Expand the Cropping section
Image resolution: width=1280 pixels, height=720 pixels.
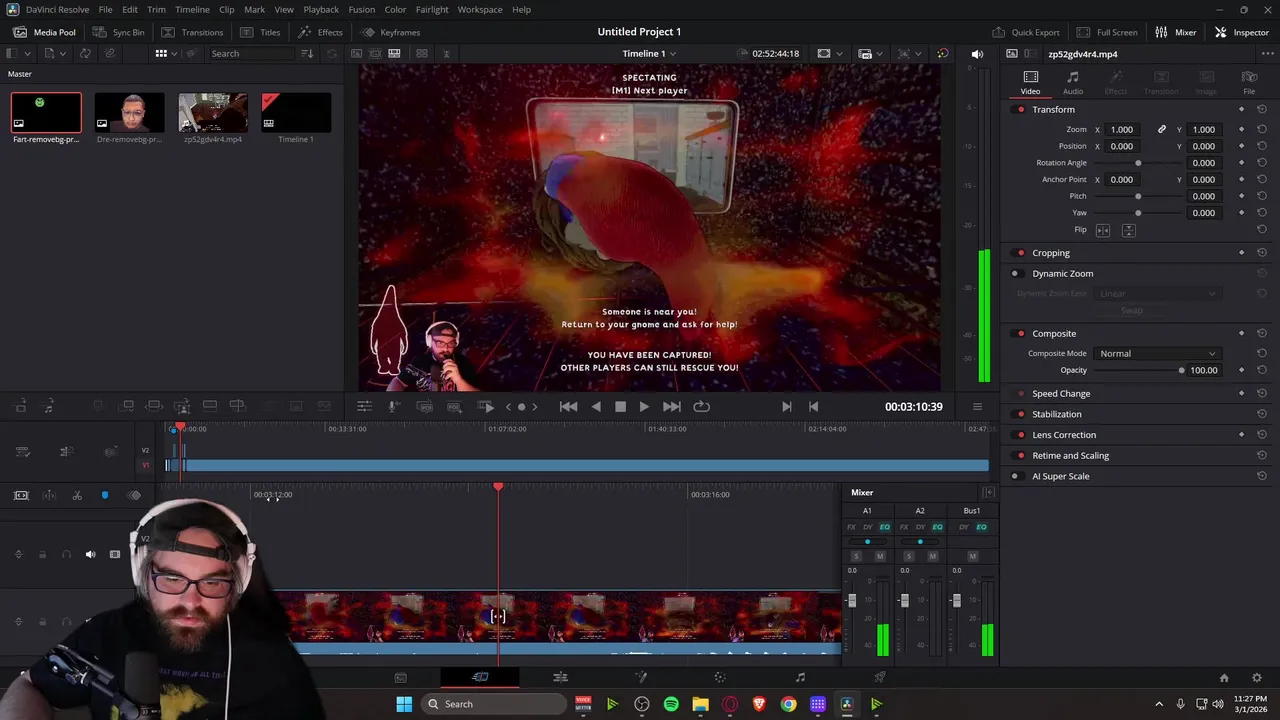1051,253
